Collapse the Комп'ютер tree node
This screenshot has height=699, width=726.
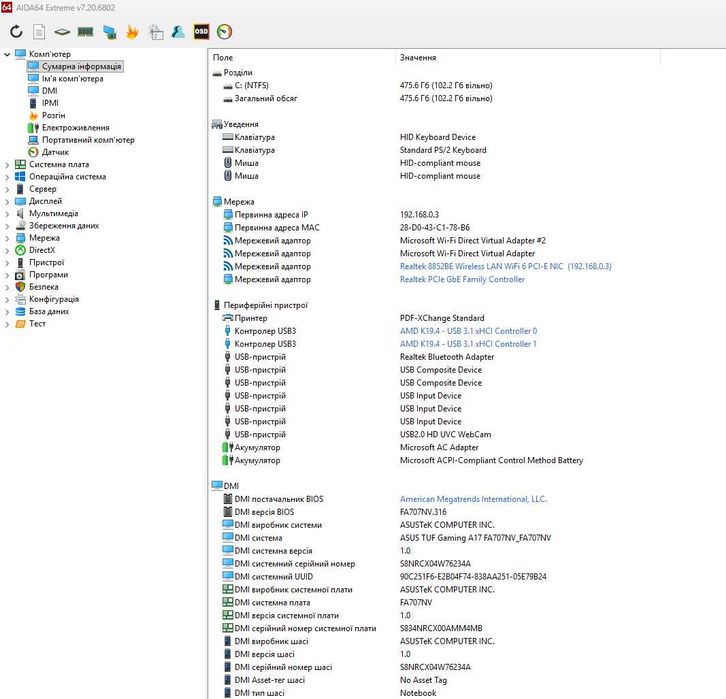[x=8, y=54]
